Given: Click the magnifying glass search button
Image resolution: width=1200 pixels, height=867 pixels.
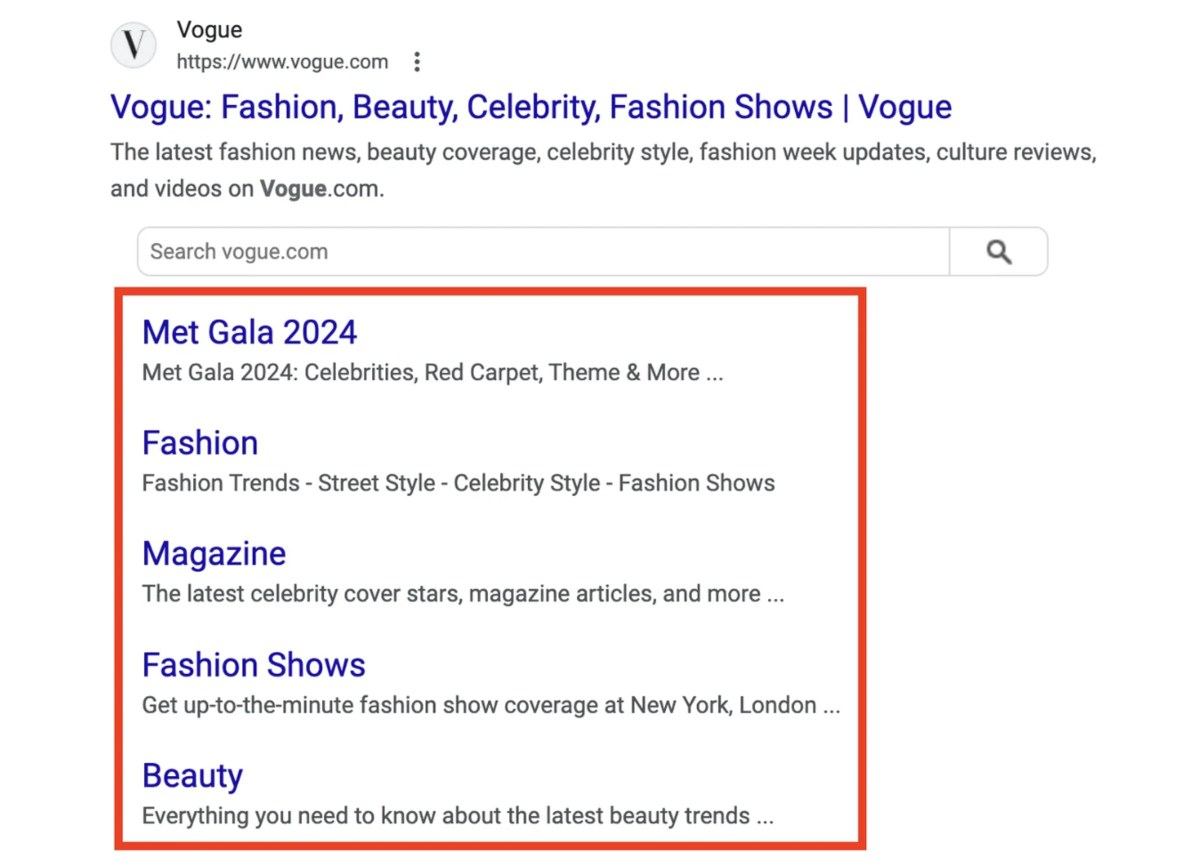Looking at the screenshot, I should [998, 251].
